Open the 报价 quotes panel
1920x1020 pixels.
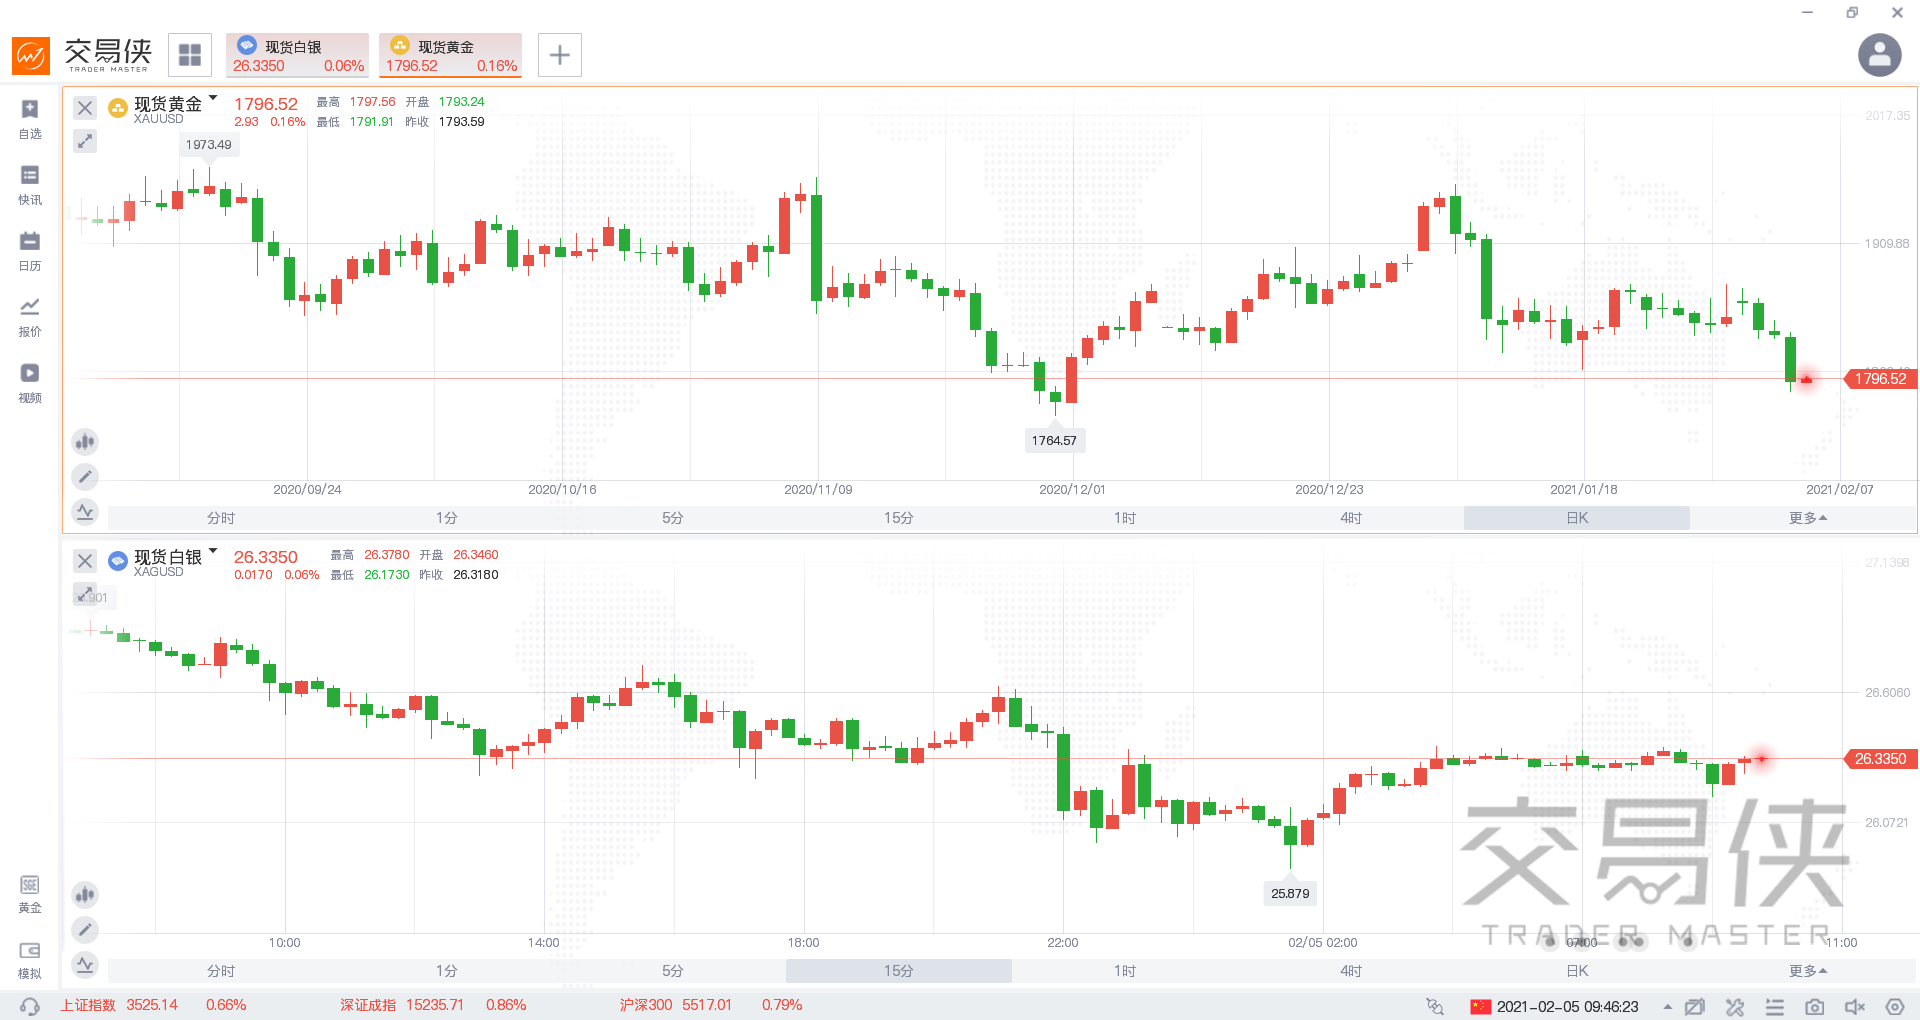point(29,317)
